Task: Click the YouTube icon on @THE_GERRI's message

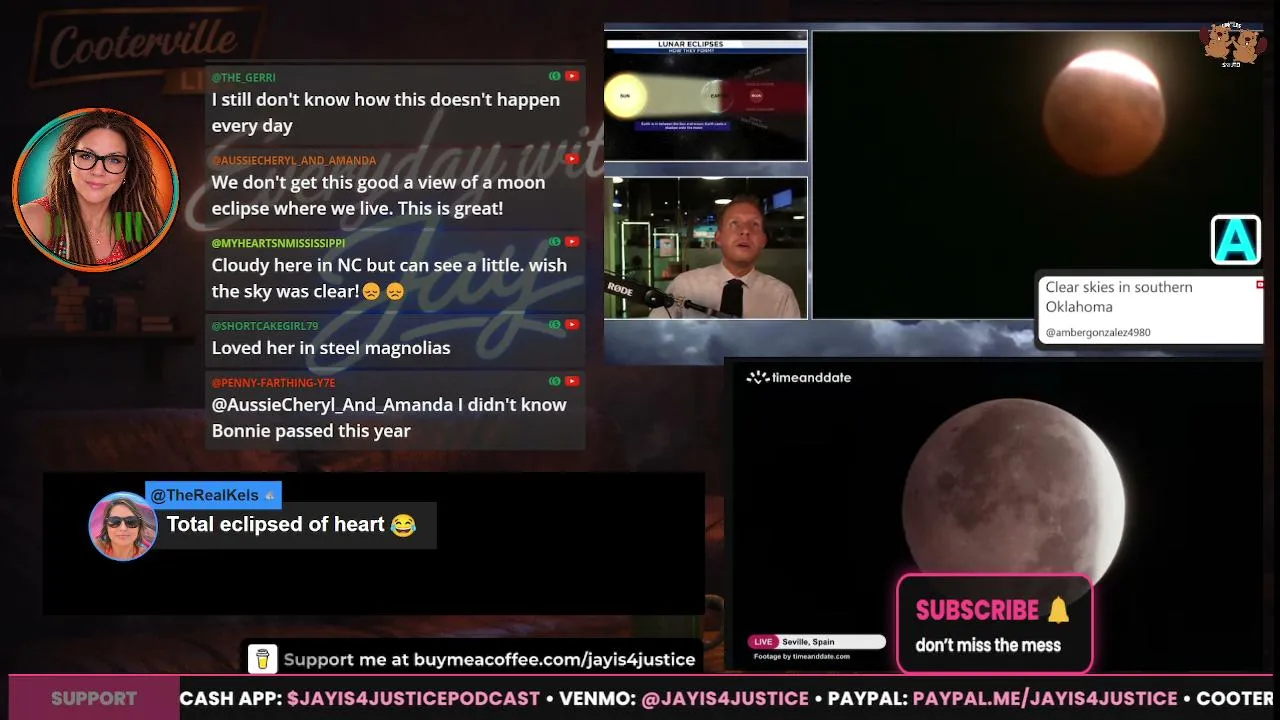Action: 572,76
